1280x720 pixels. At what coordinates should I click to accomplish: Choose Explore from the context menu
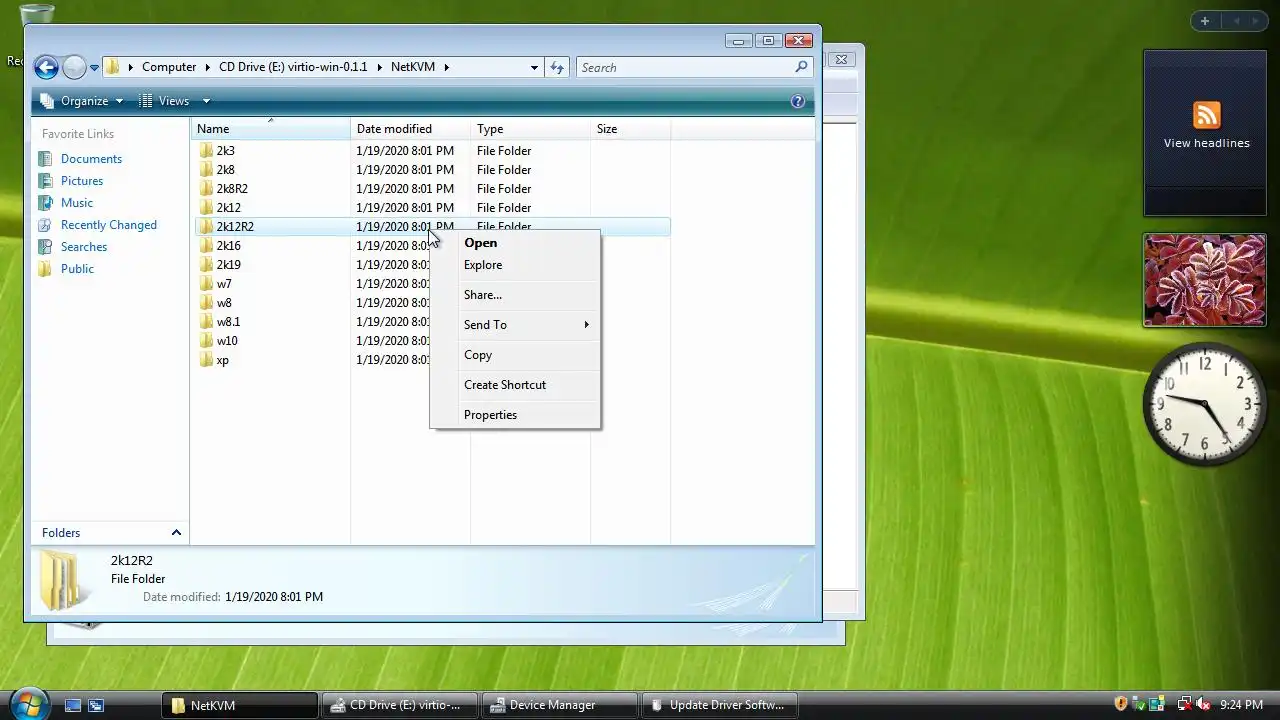click(515, 265)
